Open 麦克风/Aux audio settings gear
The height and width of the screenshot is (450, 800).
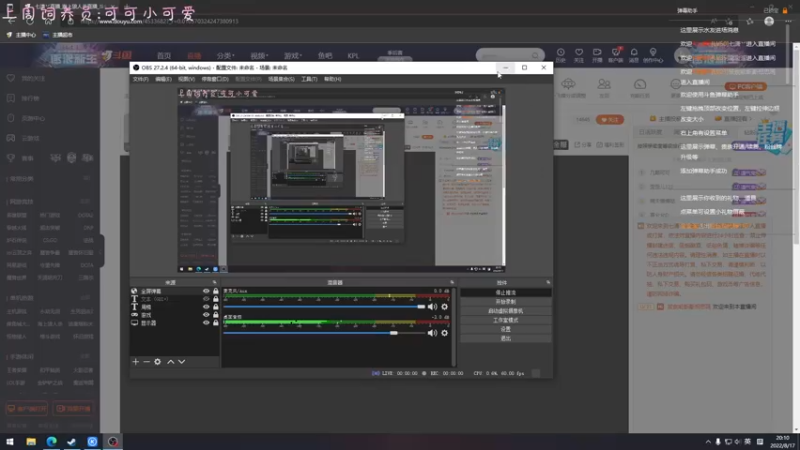(x=444, y=307)
